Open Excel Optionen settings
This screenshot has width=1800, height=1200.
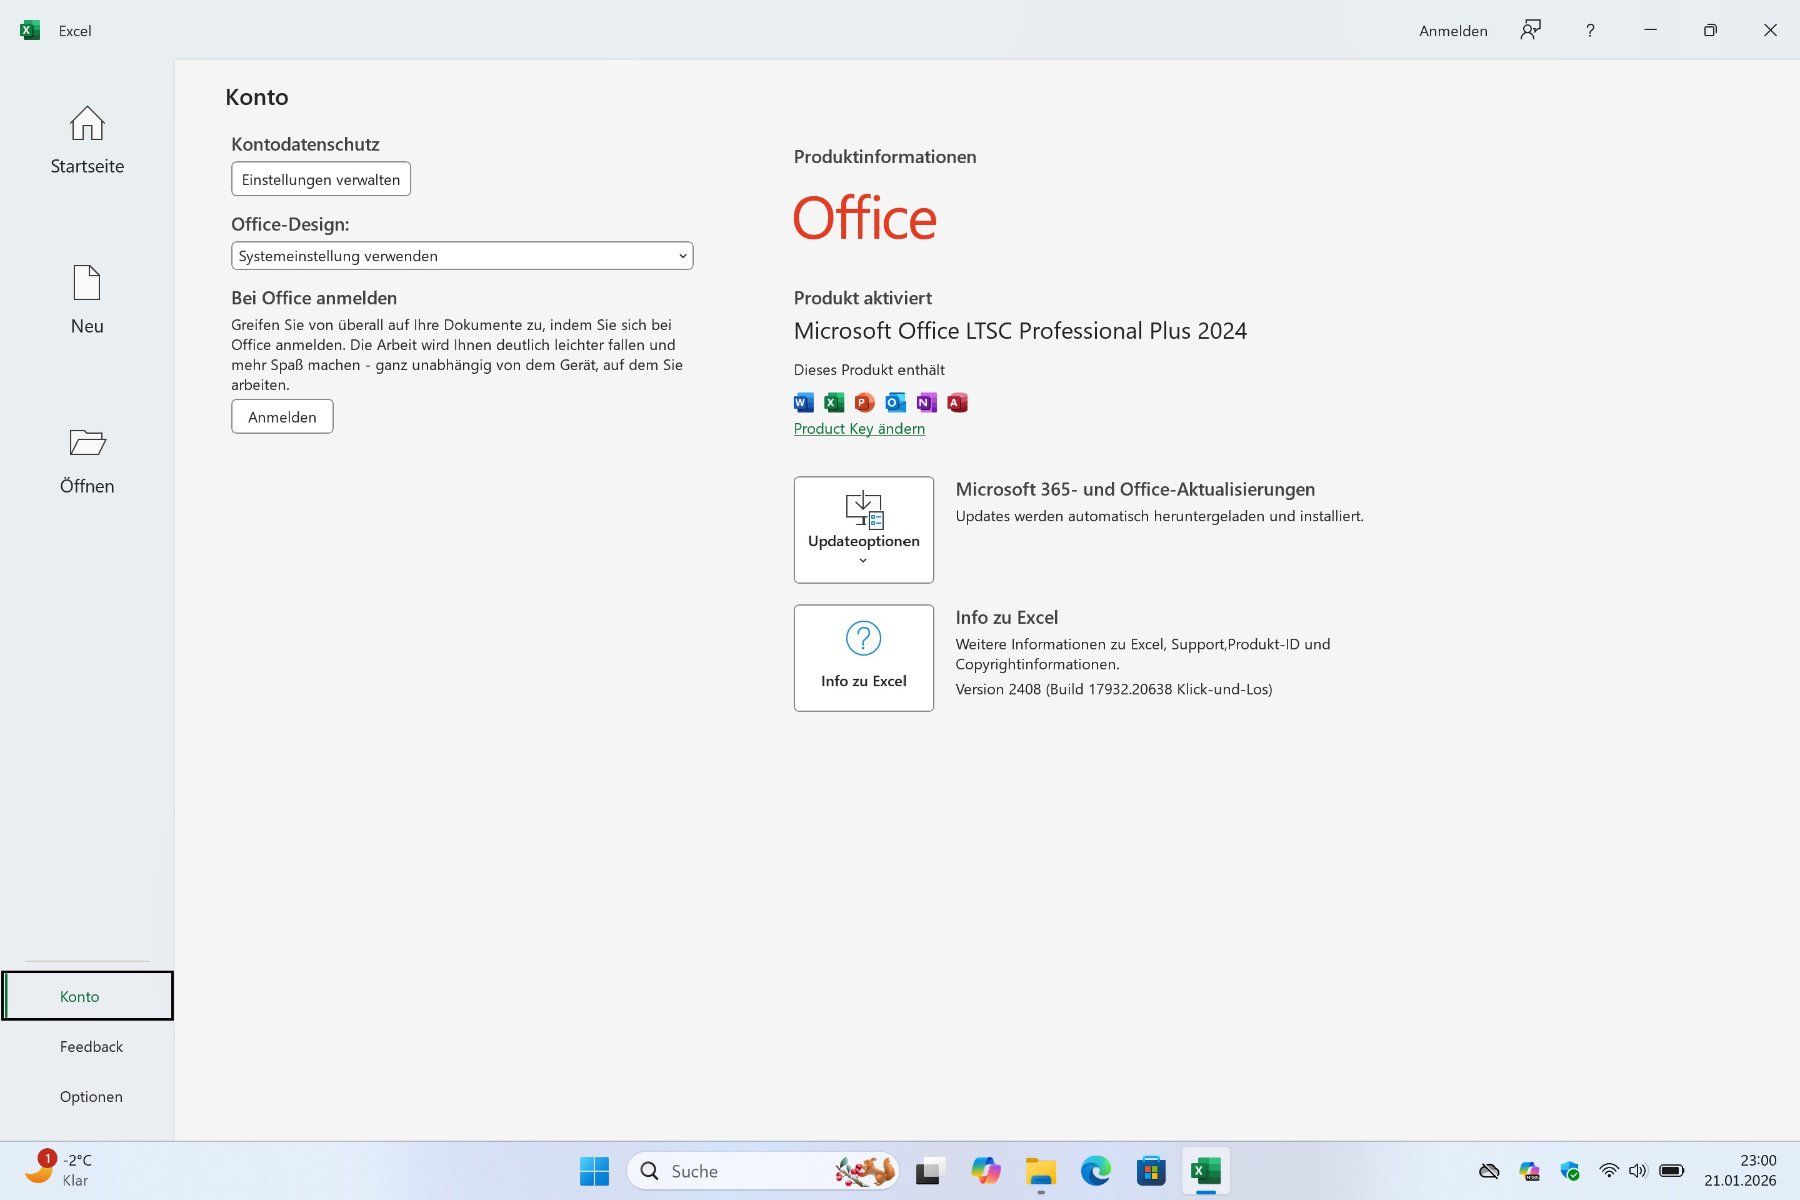tap(91, 1096)
